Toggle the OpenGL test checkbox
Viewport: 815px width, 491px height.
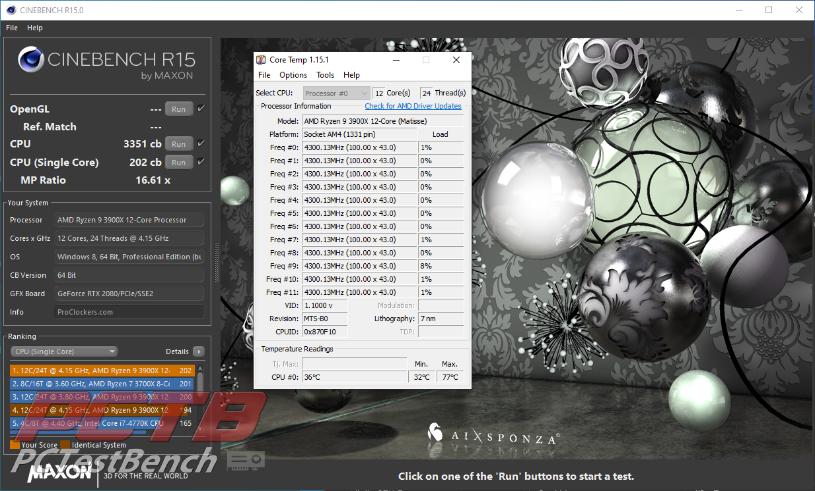[x=201, y=109]
